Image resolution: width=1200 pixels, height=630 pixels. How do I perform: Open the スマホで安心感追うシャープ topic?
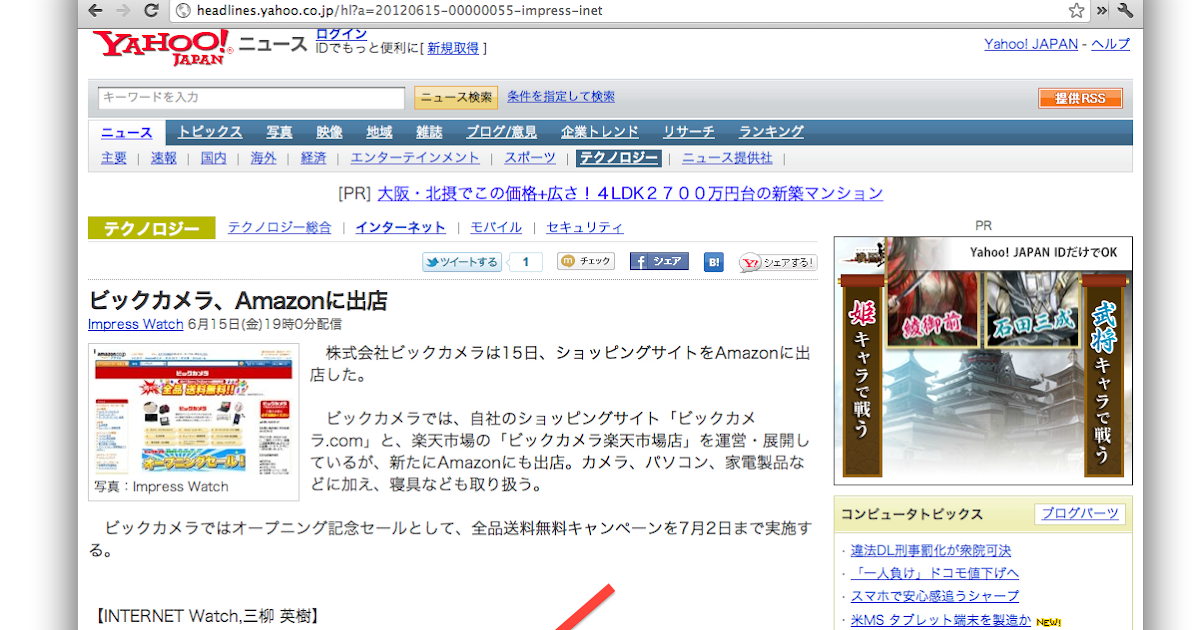pyautogui.click(x=935, y=596)
